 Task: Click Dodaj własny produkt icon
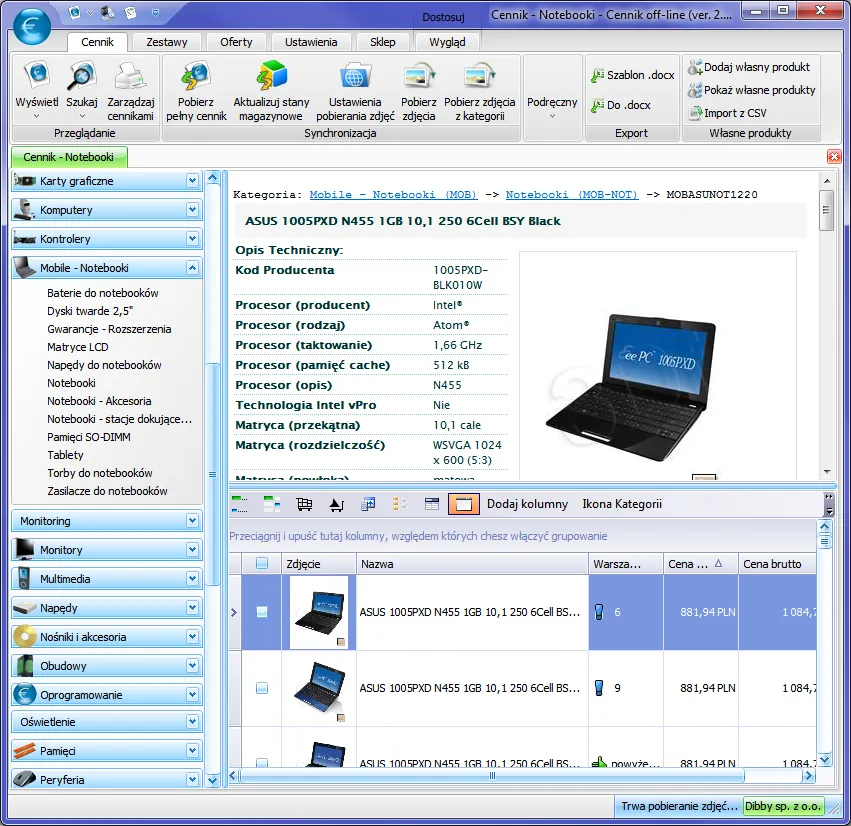tap(695, 67)
